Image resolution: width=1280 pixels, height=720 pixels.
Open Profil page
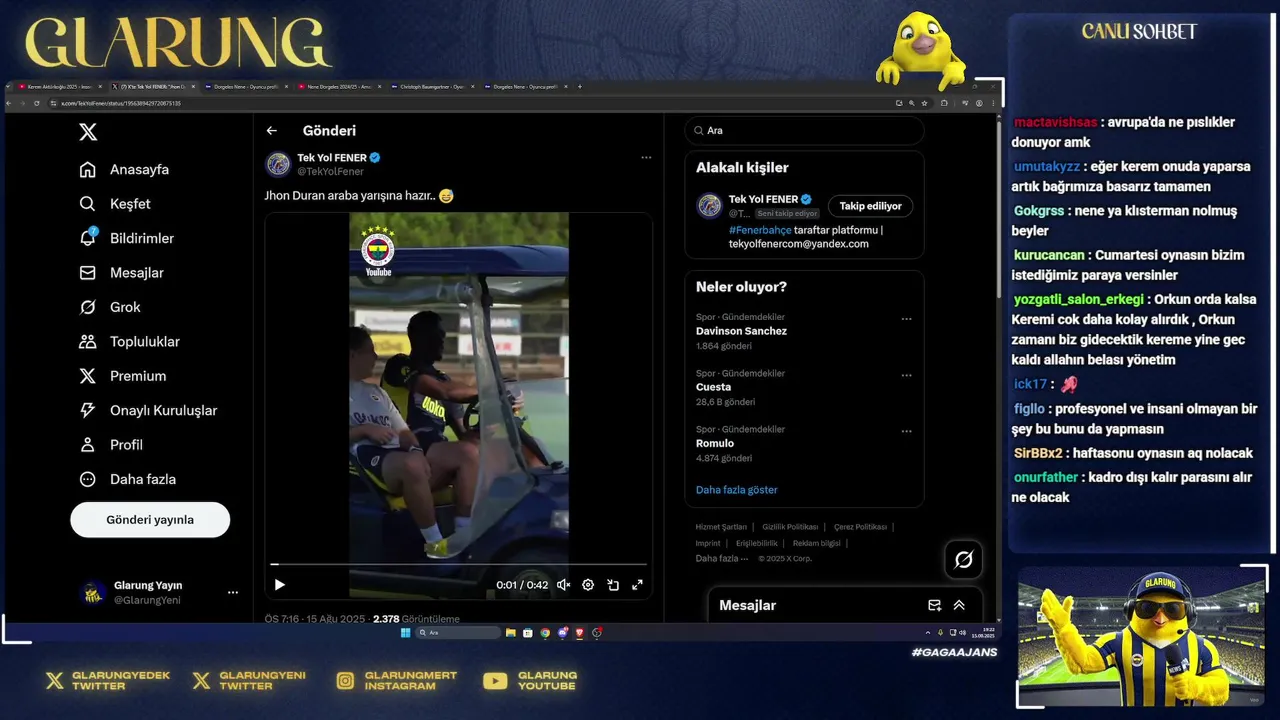pyautogui.click(x=111, y=445)
